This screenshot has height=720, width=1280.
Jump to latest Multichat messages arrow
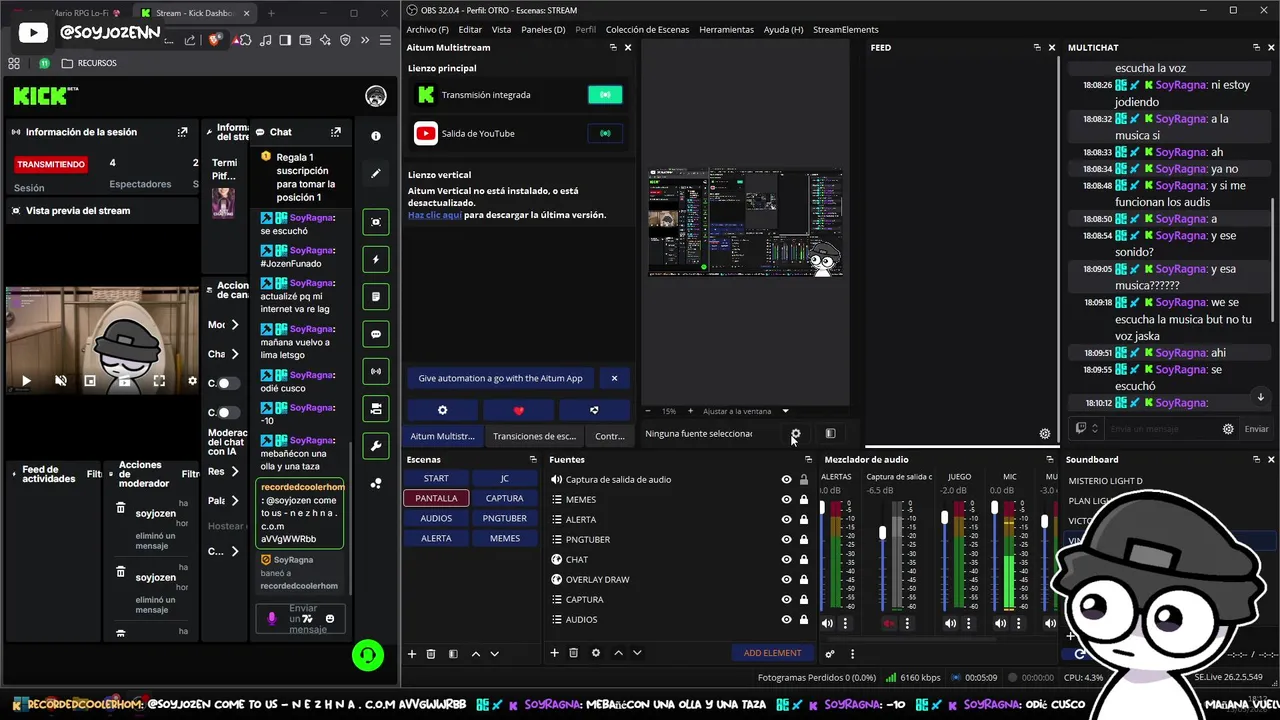pyautogui.click(x=1260, y=397)
